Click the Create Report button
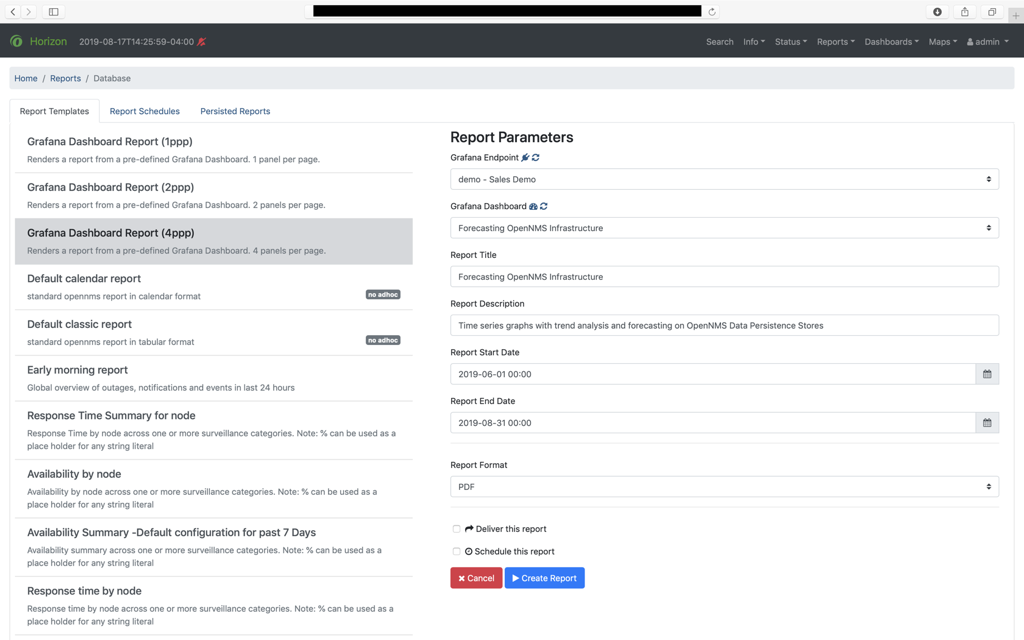This screenshot has height=640, width=1024. 544,577
